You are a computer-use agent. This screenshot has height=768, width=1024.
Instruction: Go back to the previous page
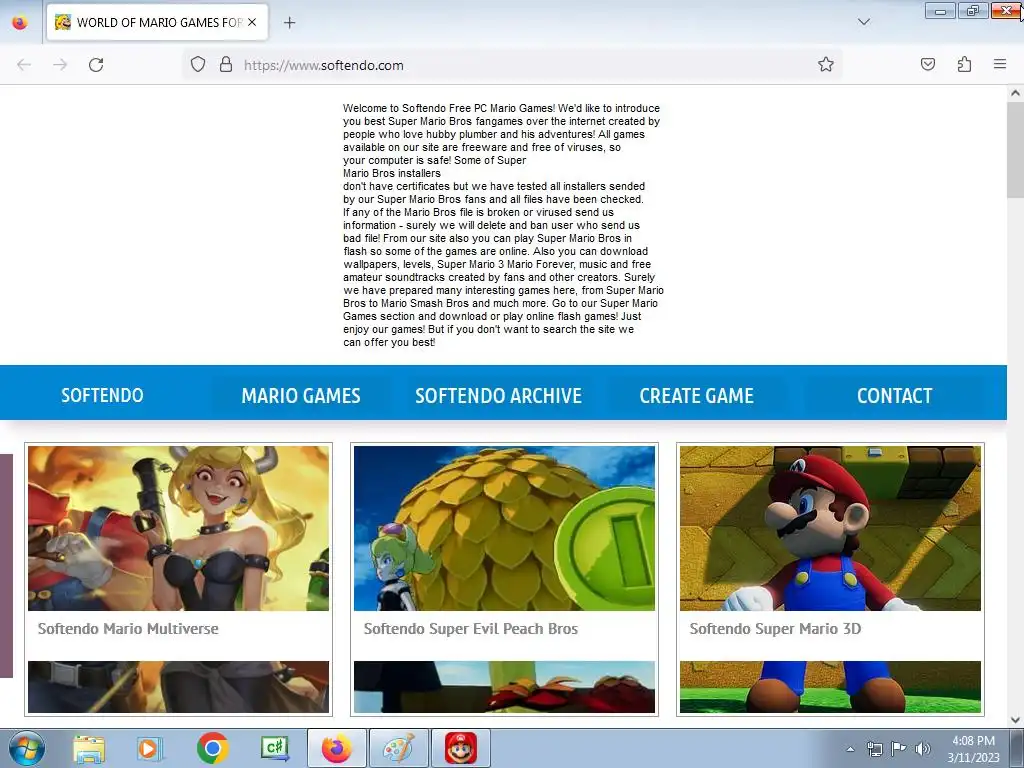click(x=24, y=65)
